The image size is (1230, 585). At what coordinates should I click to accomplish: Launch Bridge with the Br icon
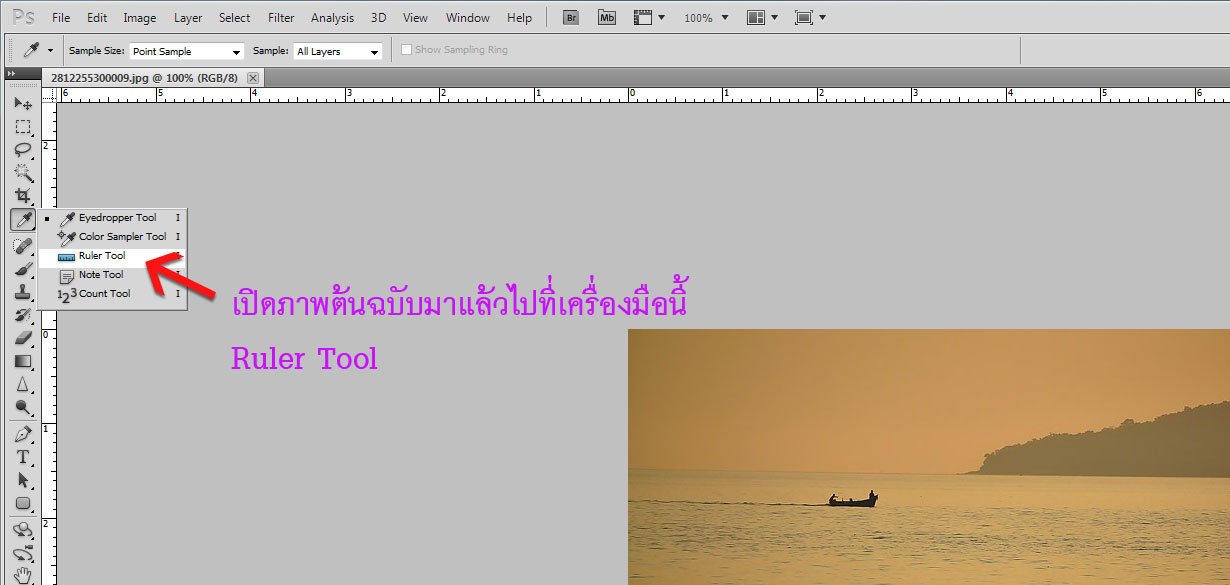coord(572,17)
